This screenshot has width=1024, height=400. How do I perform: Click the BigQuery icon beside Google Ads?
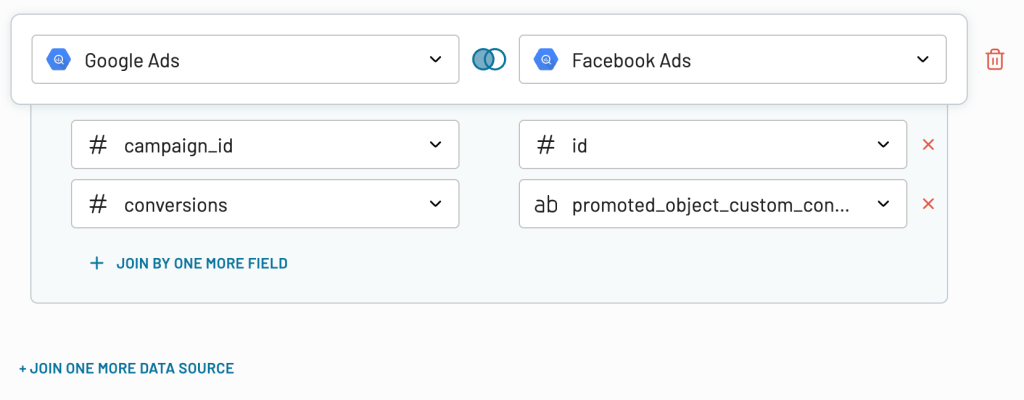[x=59, y=59]
